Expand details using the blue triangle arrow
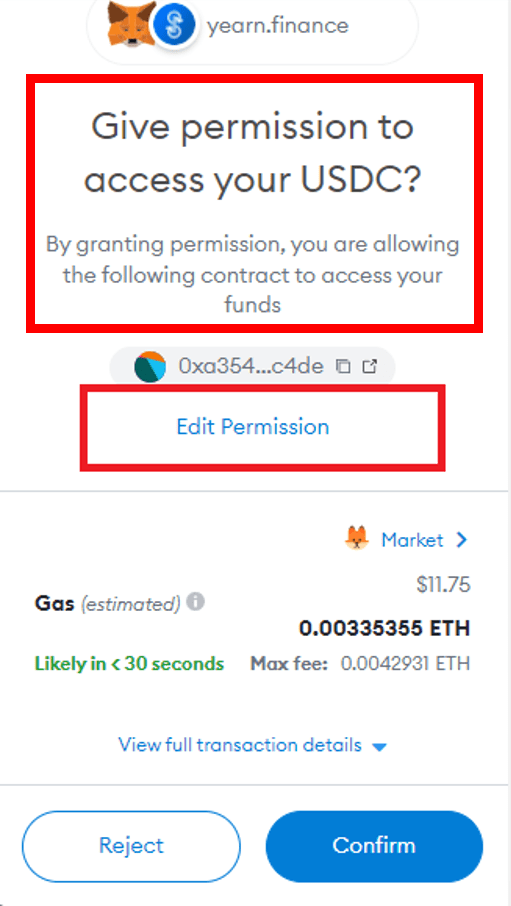This screenshot has height=906, width=511. click(379, 747)
